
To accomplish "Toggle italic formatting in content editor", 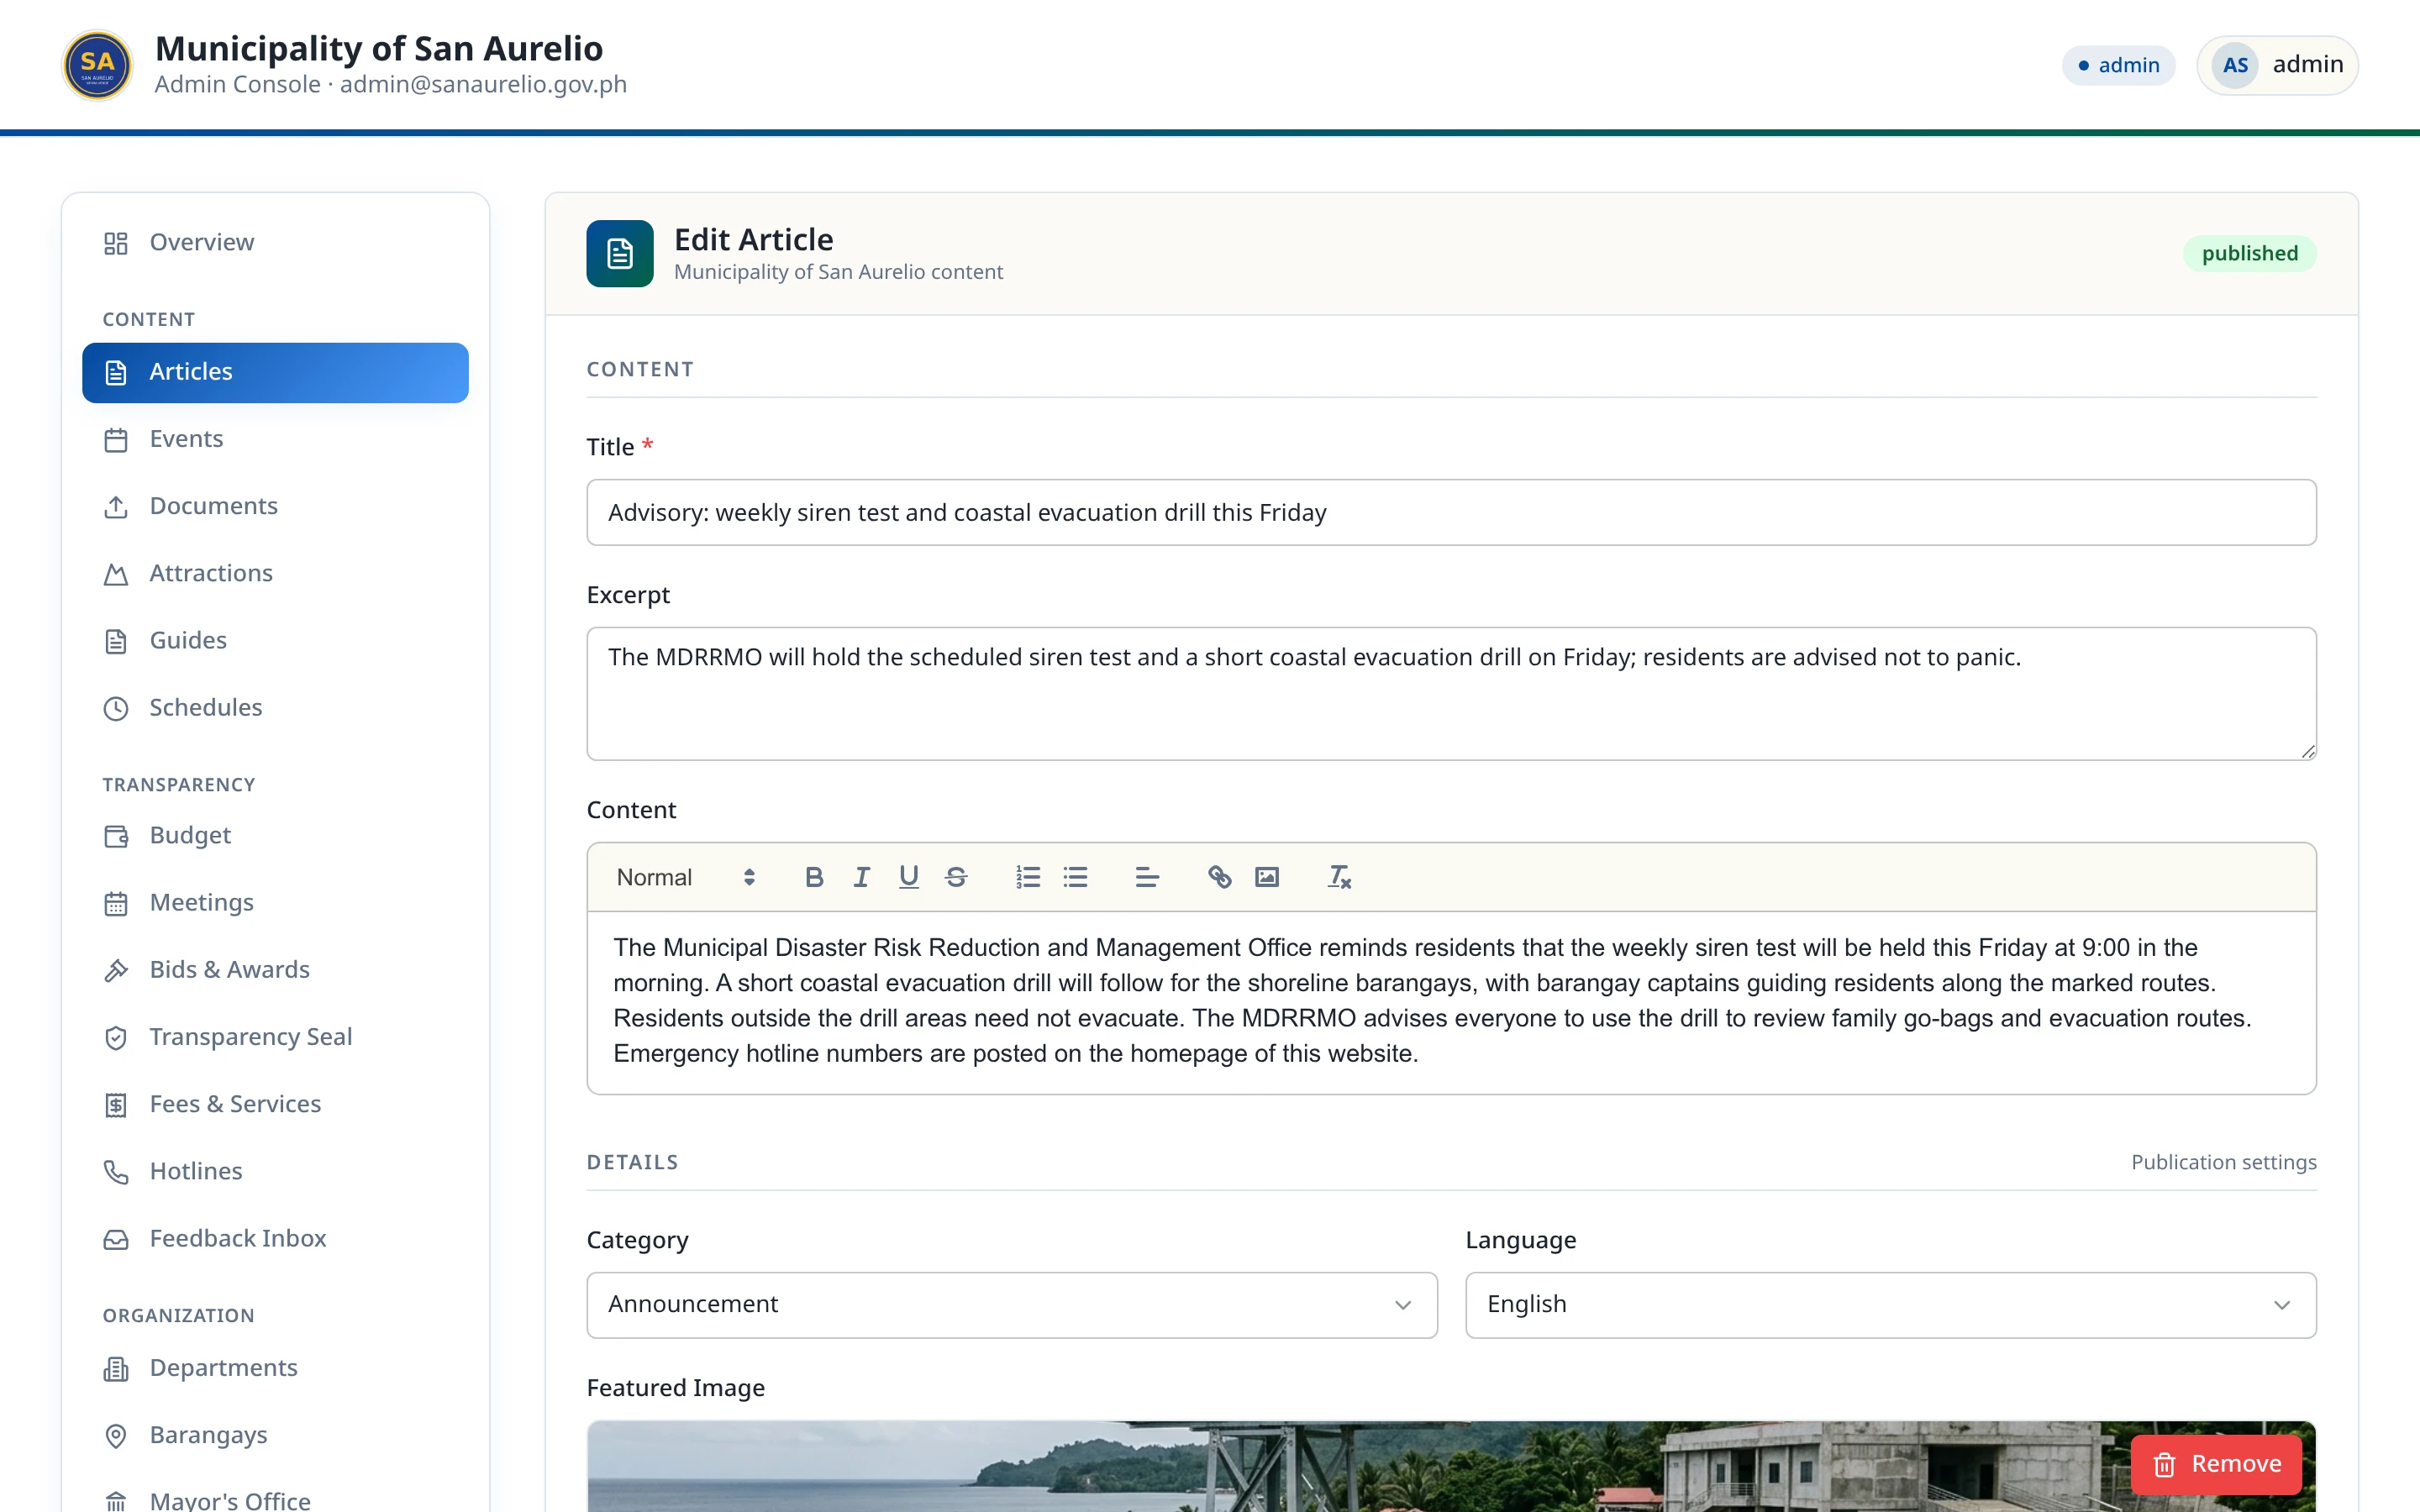I will click(x=861, y=877).
